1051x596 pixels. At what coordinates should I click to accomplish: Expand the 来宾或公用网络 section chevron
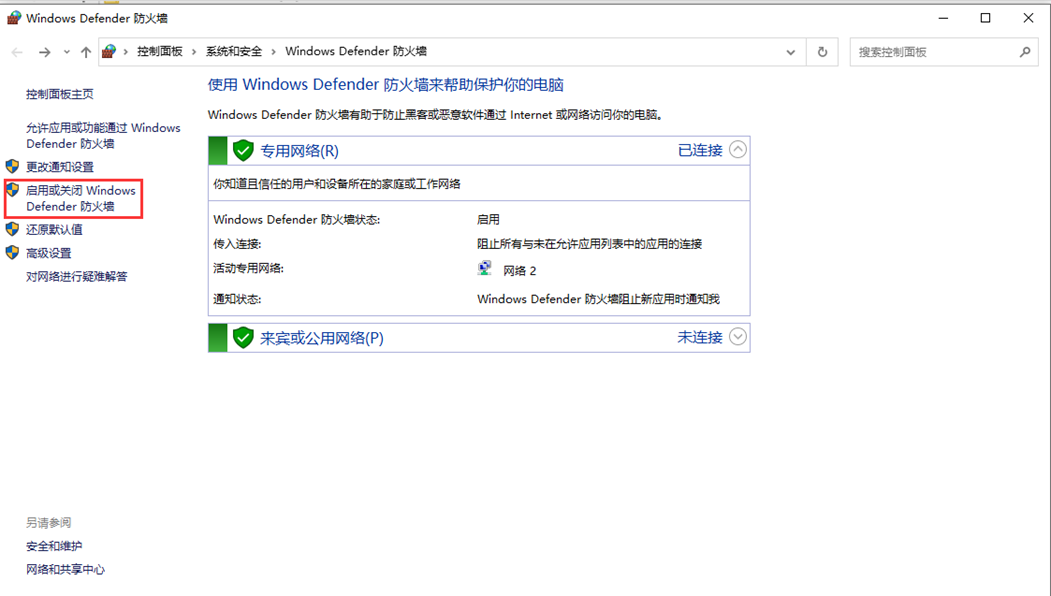[737, 337]
